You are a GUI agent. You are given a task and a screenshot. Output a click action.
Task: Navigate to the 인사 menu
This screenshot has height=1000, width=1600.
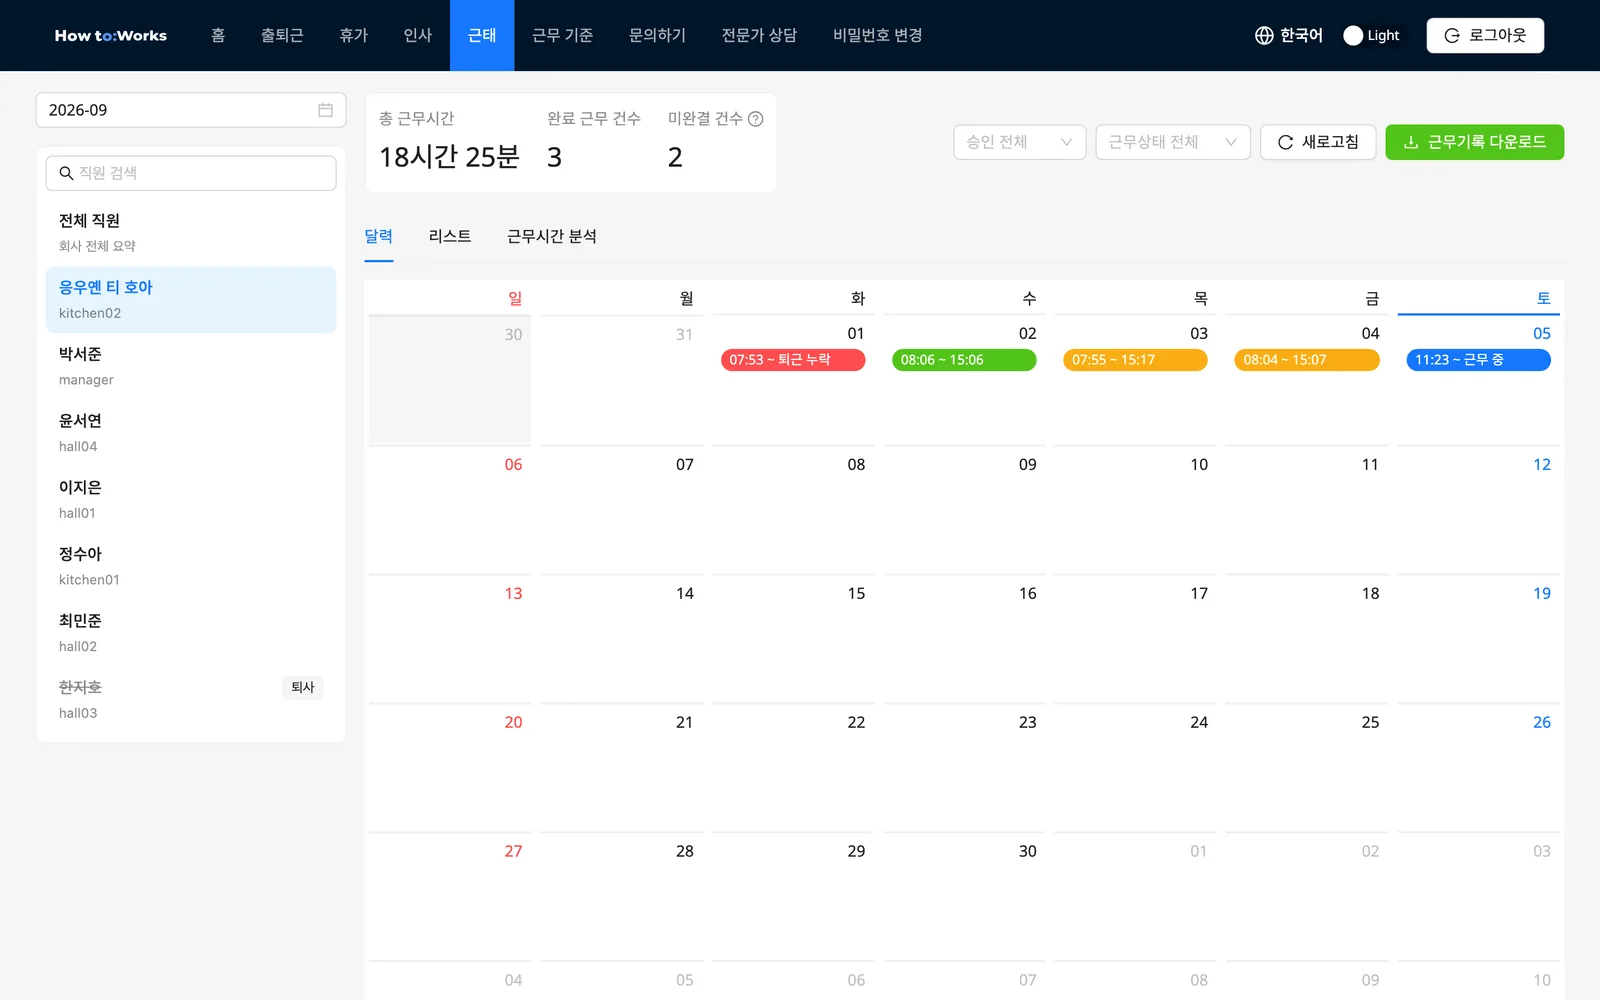[x=418, y=36]
